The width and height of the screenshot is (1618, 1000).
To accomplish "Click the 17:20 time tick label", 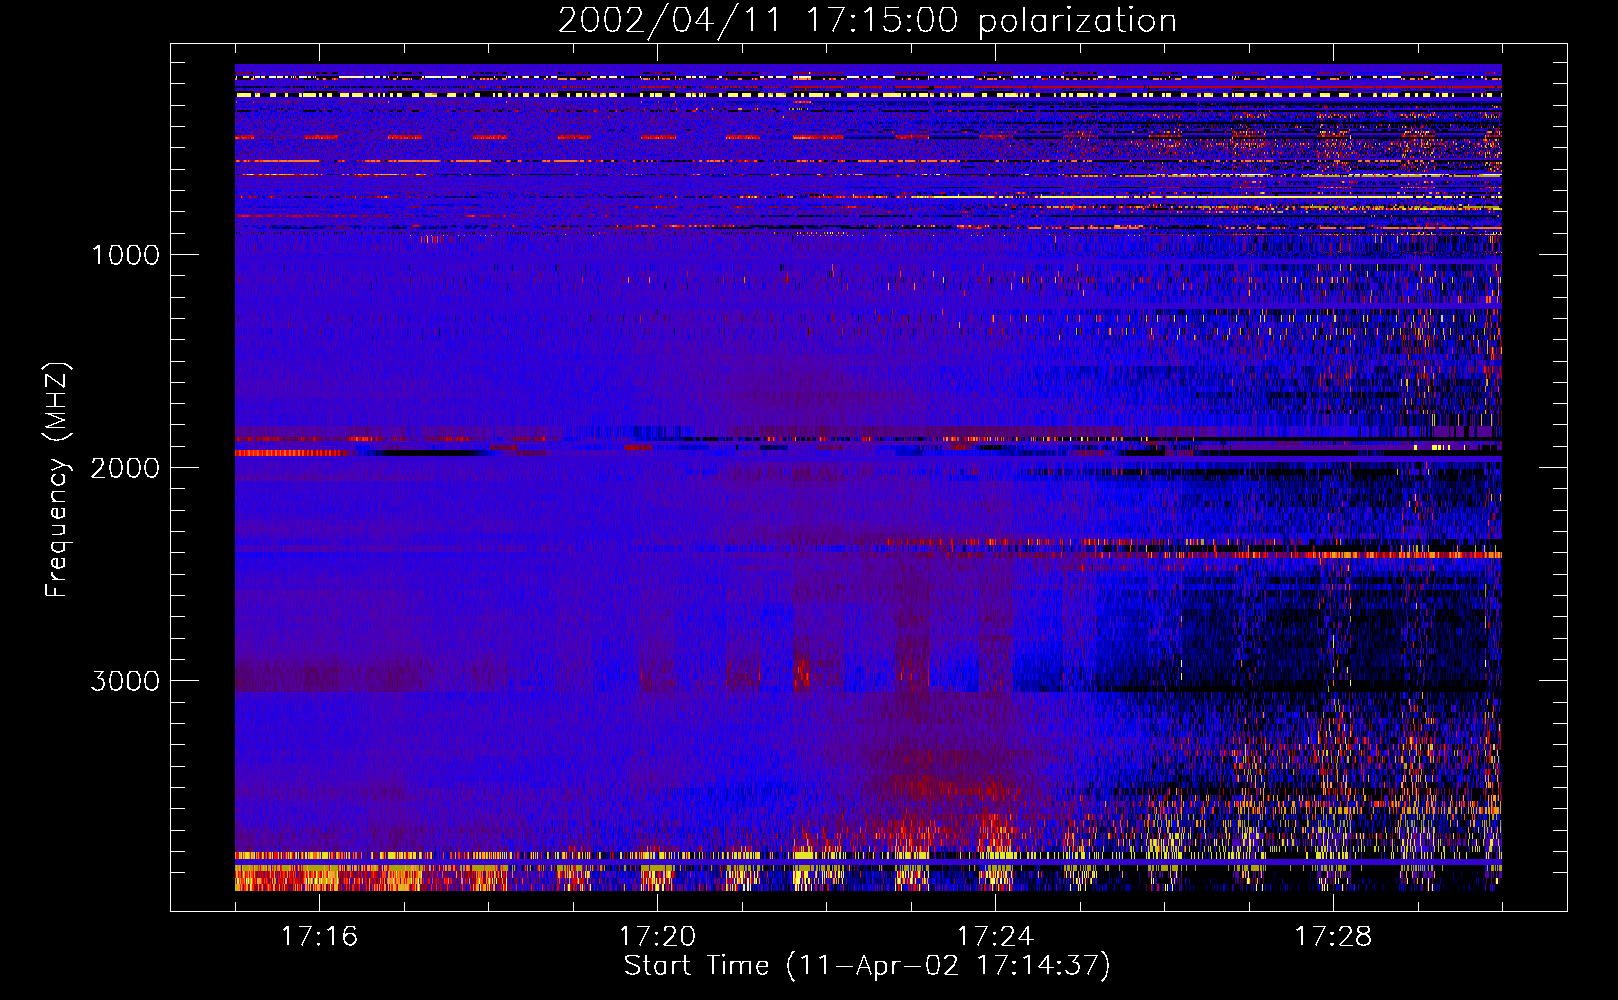I will [x=657, y=936].
